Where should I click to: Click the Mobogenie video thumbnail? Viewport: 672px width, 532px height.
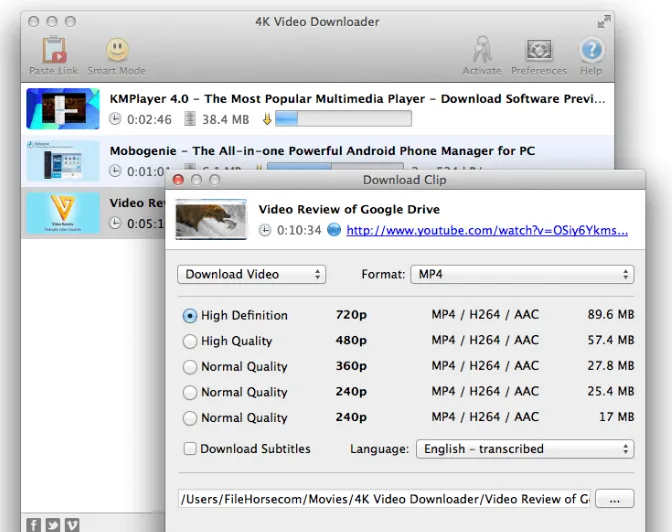pyautogui.click(x=63, y=161)
